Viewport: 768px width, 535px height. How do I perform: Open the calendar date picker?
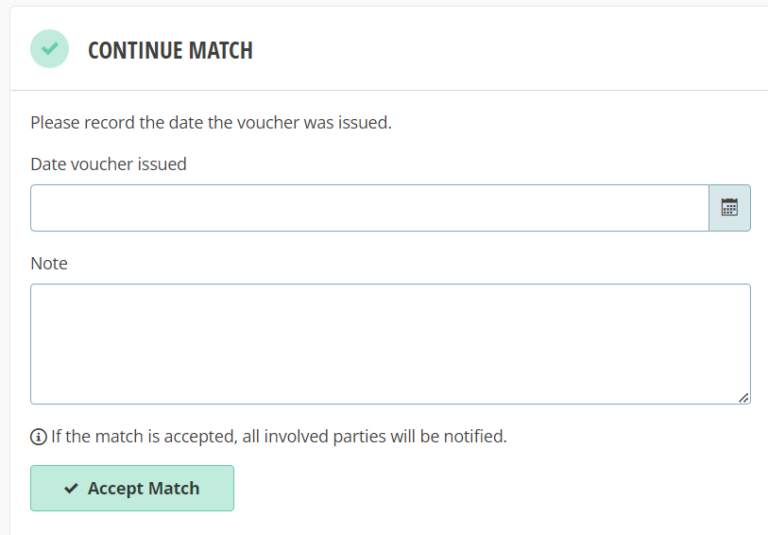click(x=729, y=208)
